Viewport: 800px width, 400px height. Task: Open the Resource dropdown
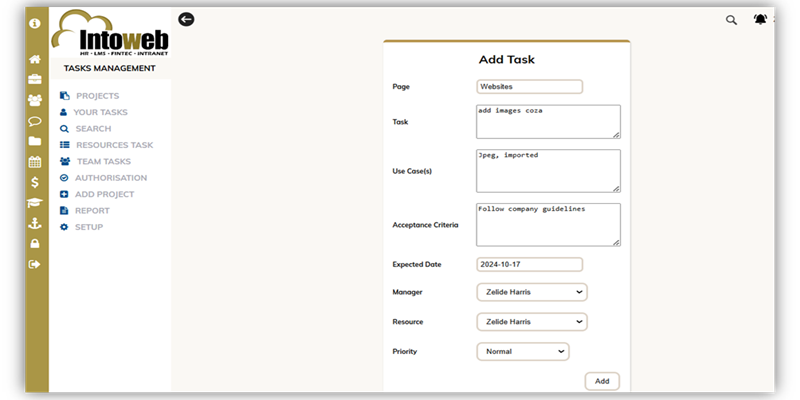(531, 322)
